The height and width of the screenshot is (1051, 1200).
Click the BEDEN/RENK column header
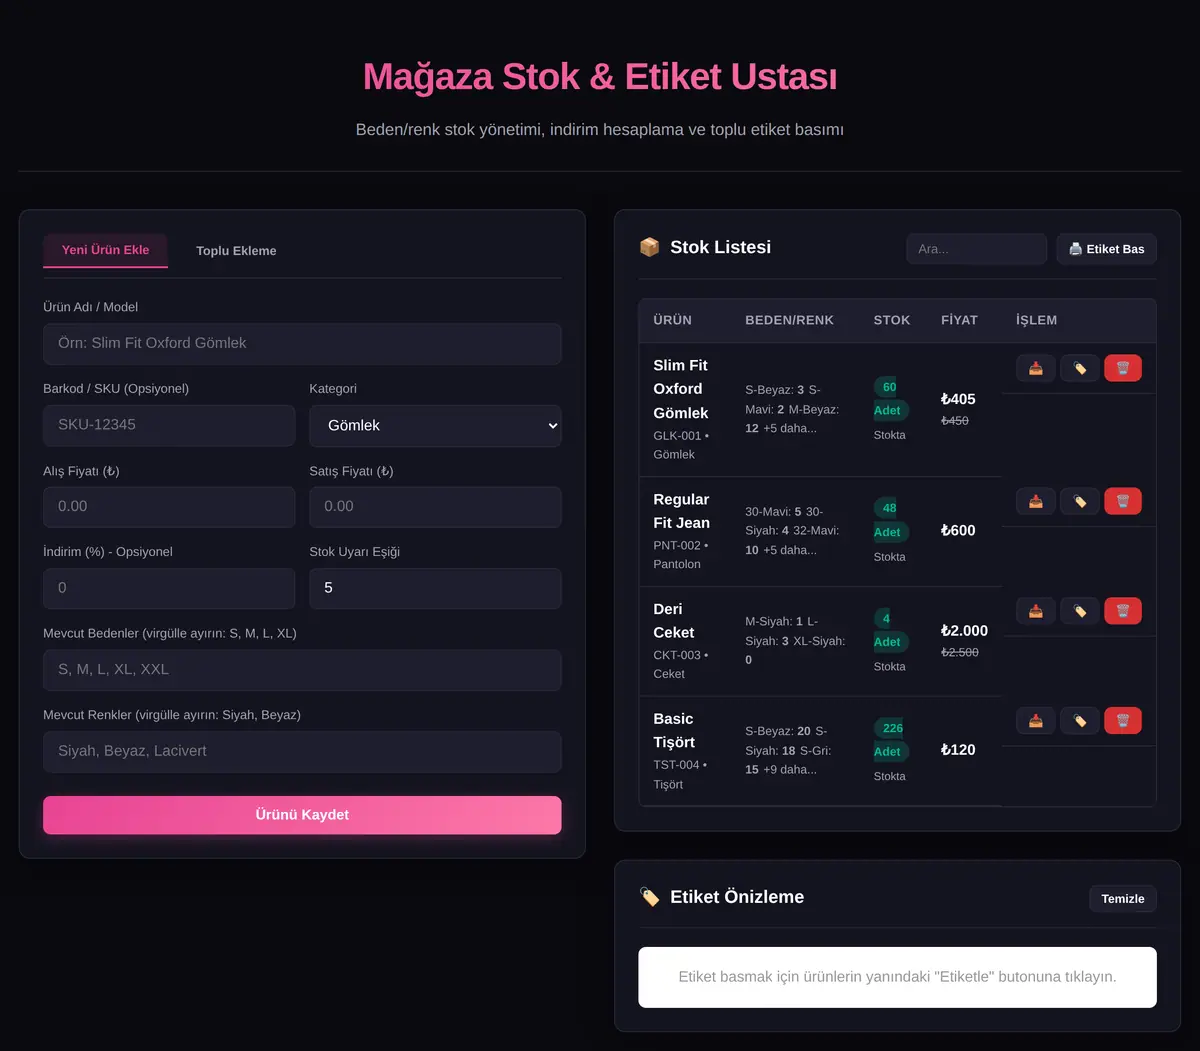789,320
